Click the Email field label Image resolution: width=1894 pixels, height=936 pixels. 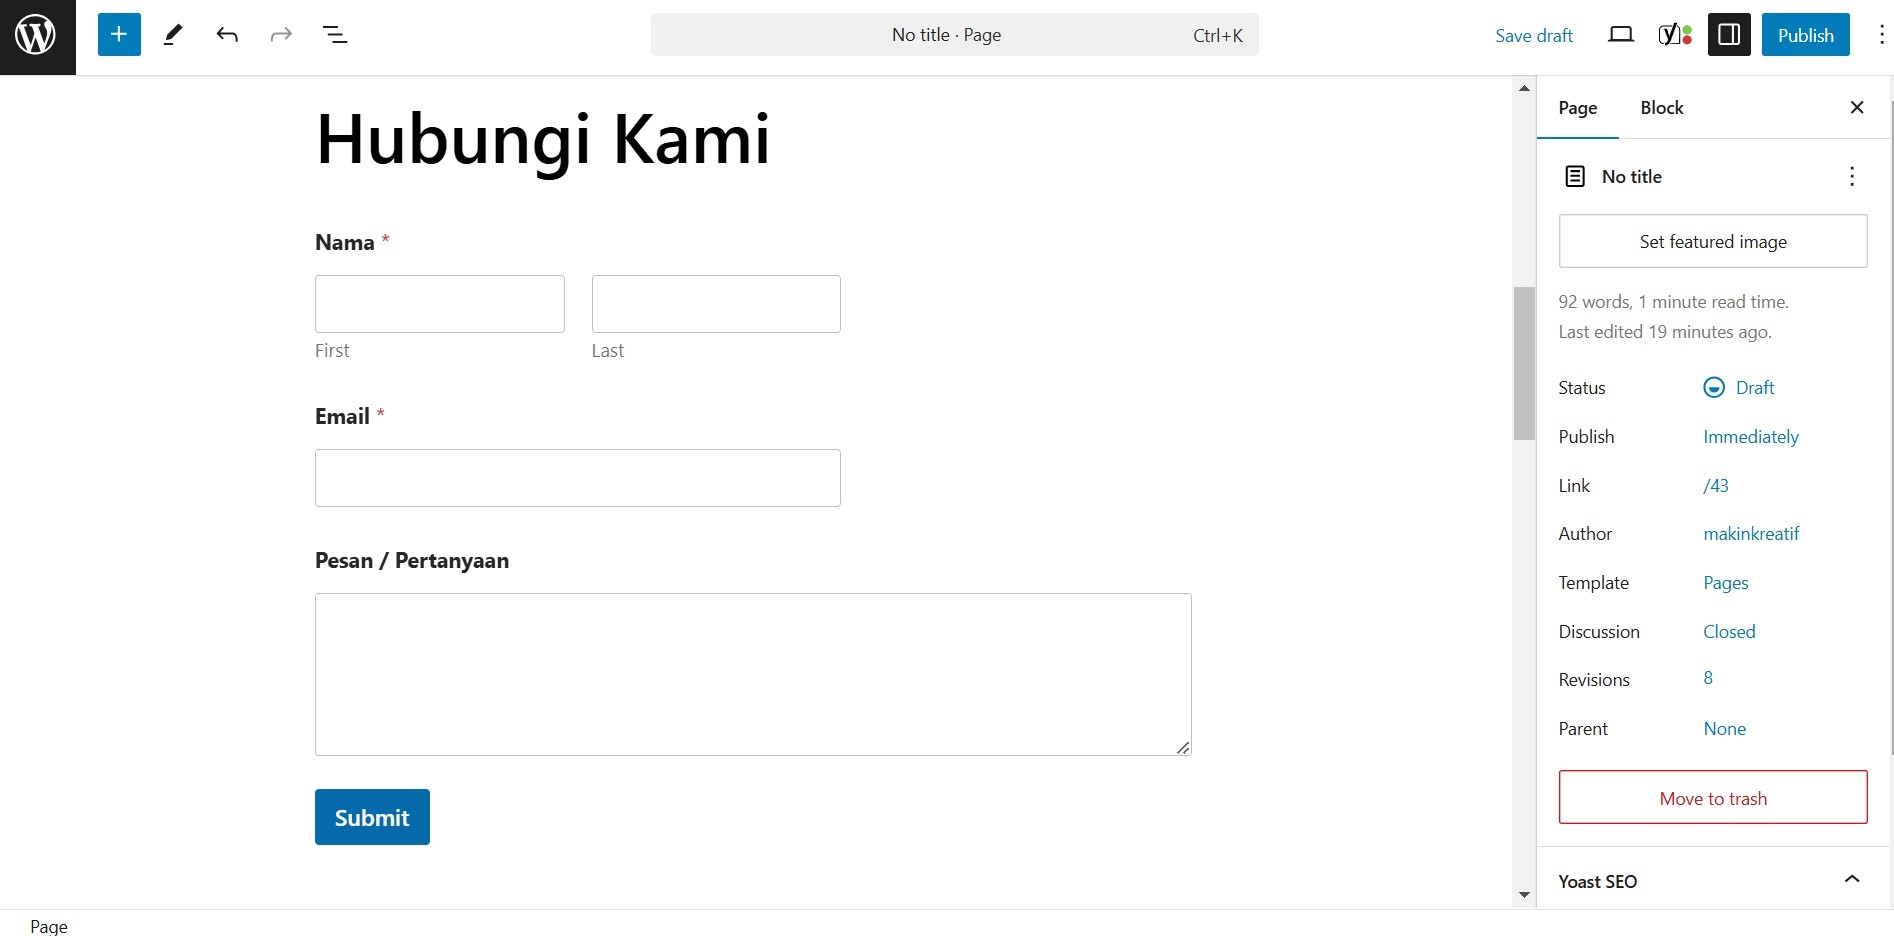pyautogui.click(x=342, y=416)
